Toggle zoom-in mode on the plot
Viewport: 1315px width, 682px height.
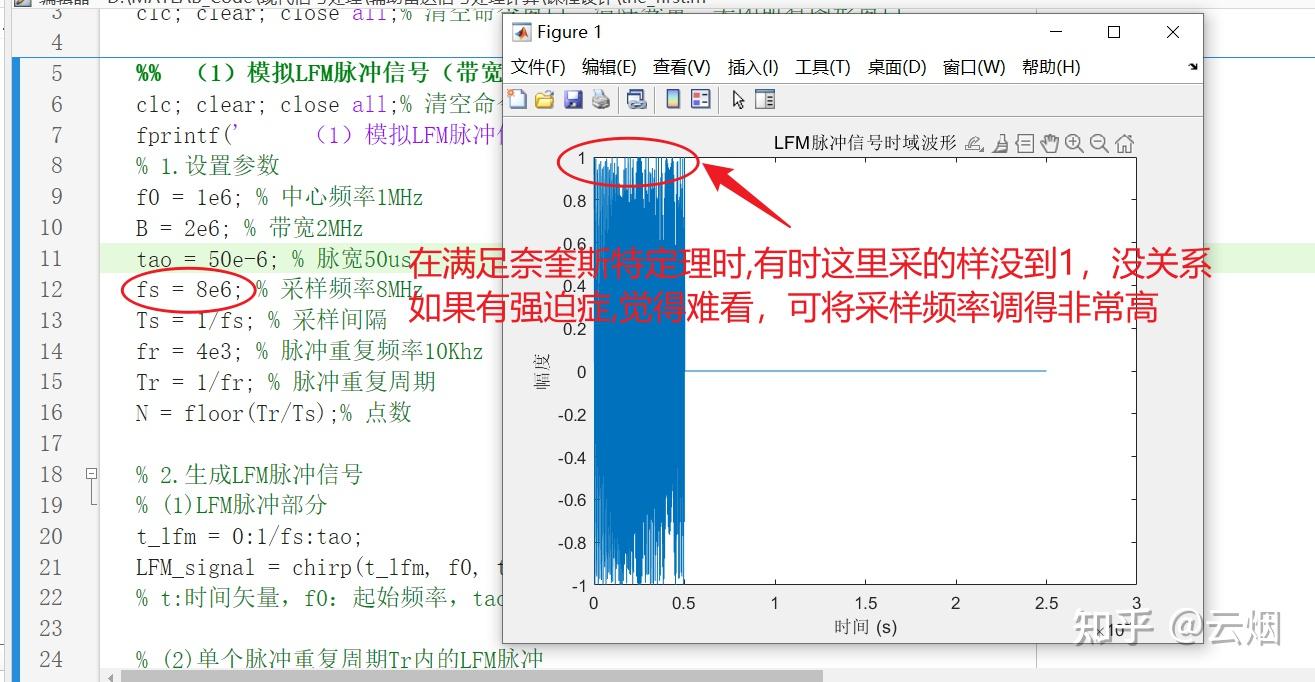click(1074, 143)
